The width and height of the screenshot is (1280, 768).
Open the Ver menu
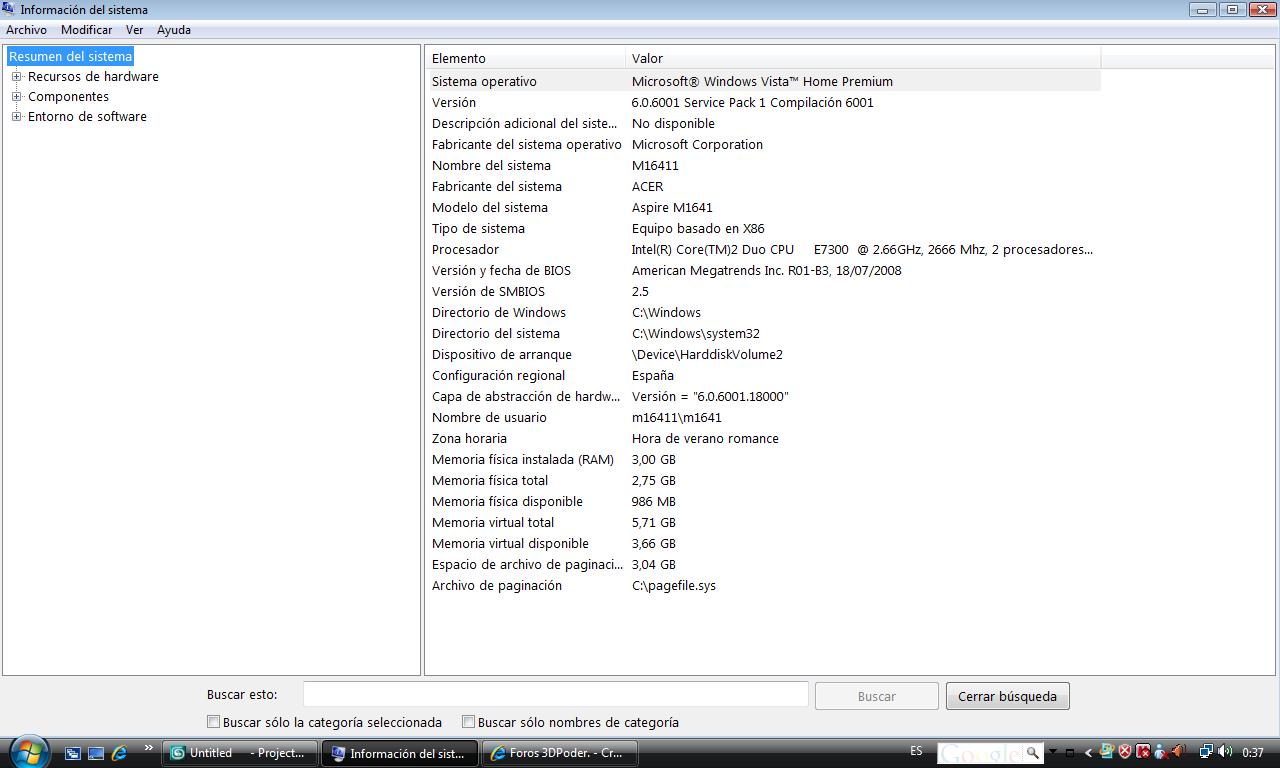[134, 30]
